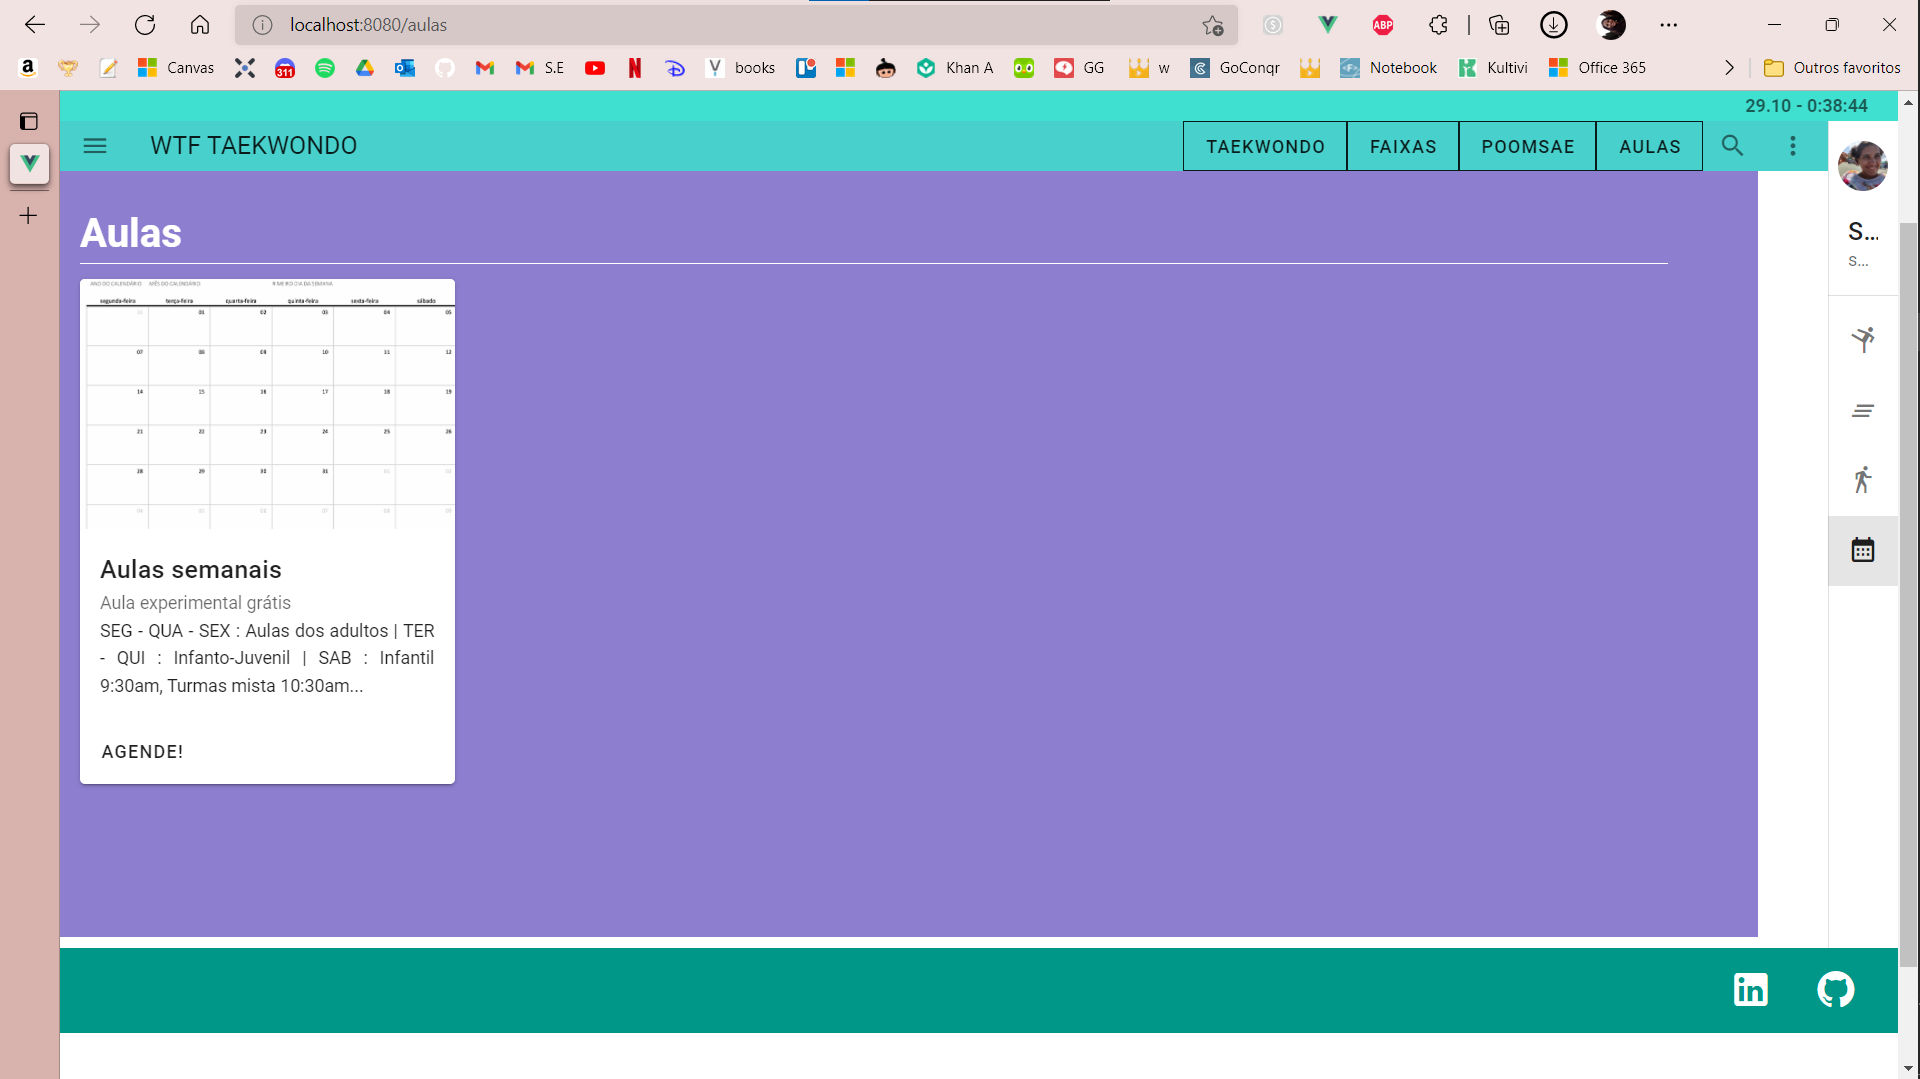Open the LinkedIn icon in the footer

[x=1751, y=989]
